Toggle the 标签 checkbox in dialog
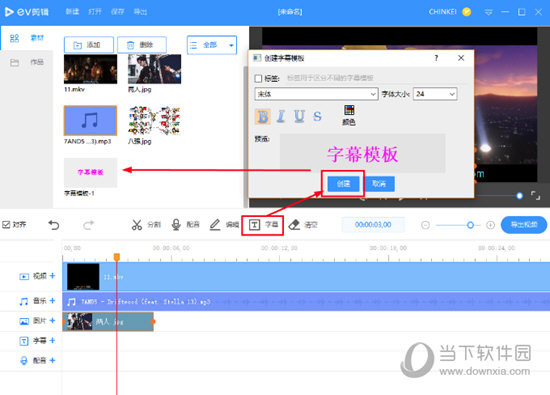The image size is (550, 395). [259, 78]
